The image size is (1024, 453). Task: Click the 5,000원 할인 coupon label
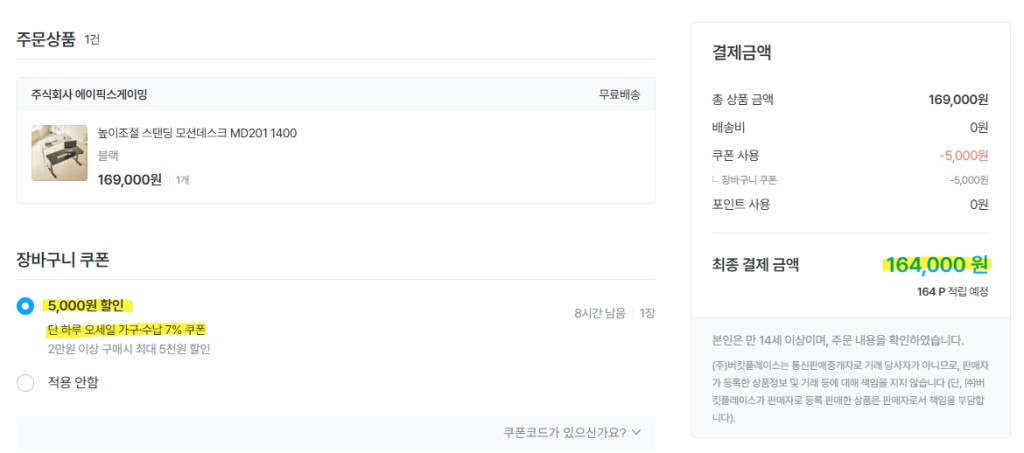click(86, 305)
